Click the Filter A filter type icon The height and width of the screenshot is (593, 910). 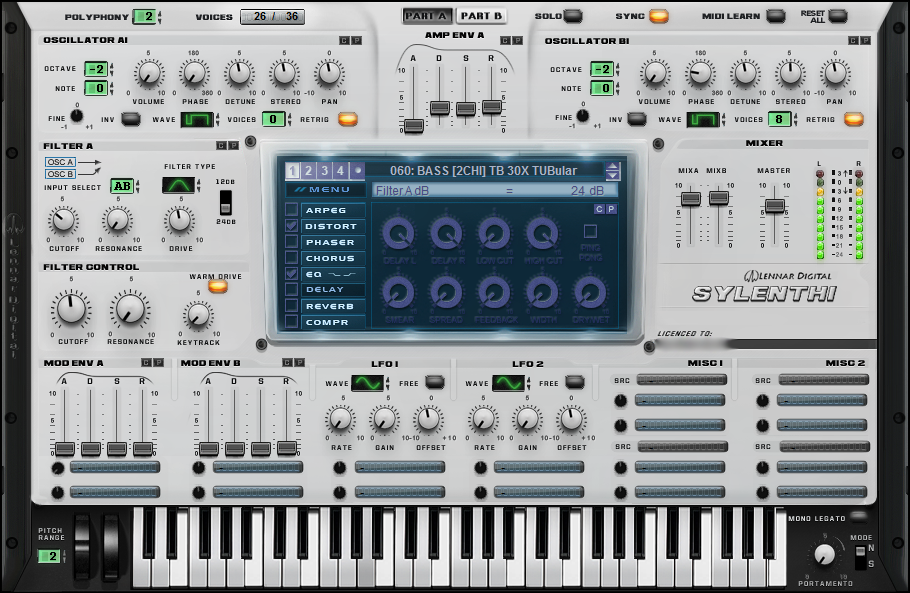(178, 186)
